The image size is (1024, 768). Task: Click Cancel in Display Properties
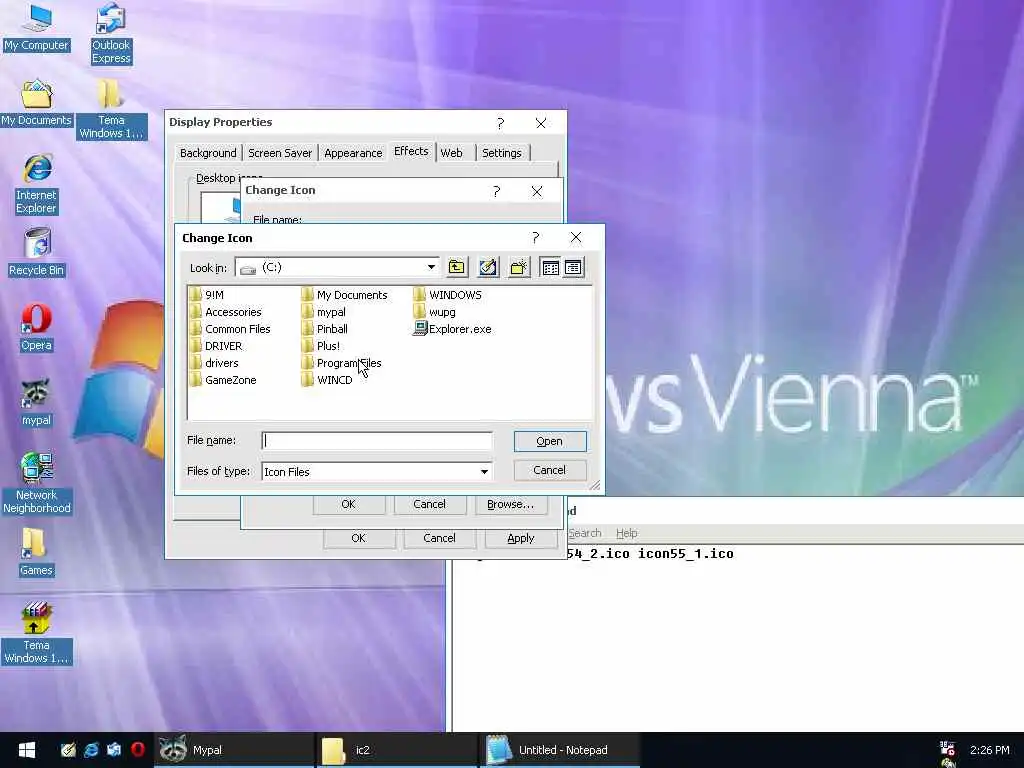tap(439, 538)
